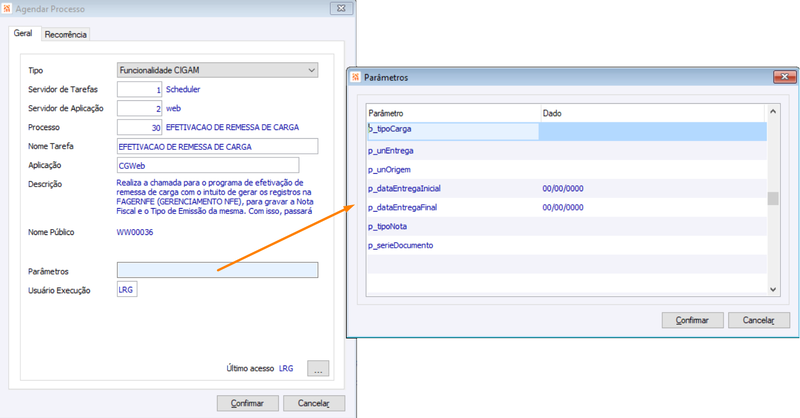800x418 pixels.
Task: Click the Dado value for p_dataEntregaFinal
Action: [563, 207]
